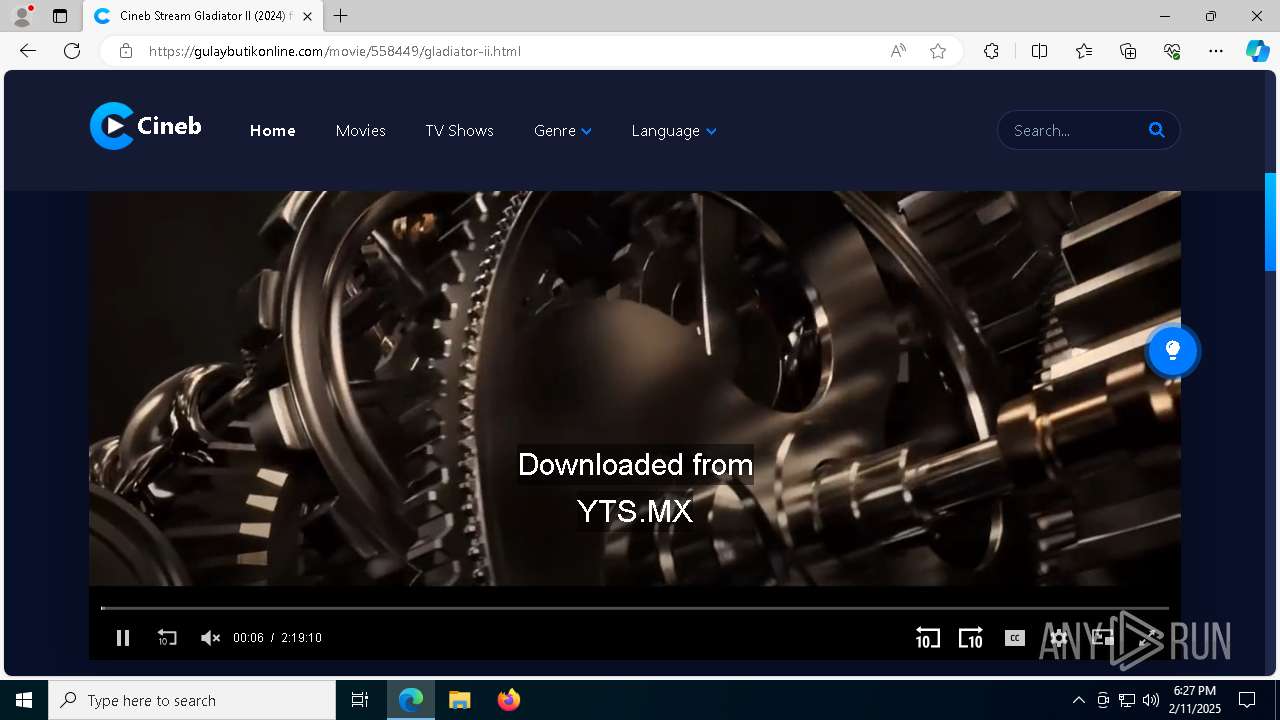Go to Home in site navigation

pyautogui.click(x=272, y=131)
